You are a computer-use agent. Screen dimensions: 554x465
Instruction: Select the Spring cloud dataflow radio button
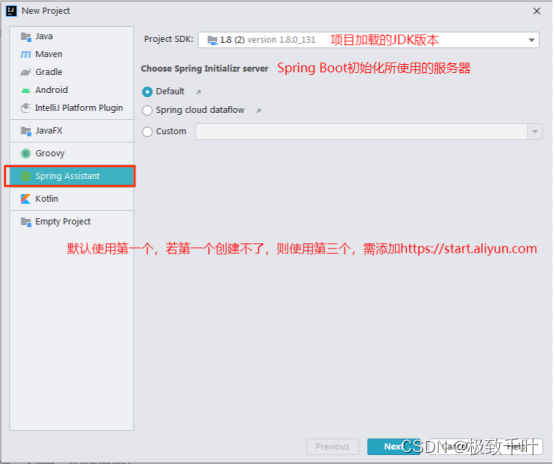pyautogui.click(x=147, y=111)
